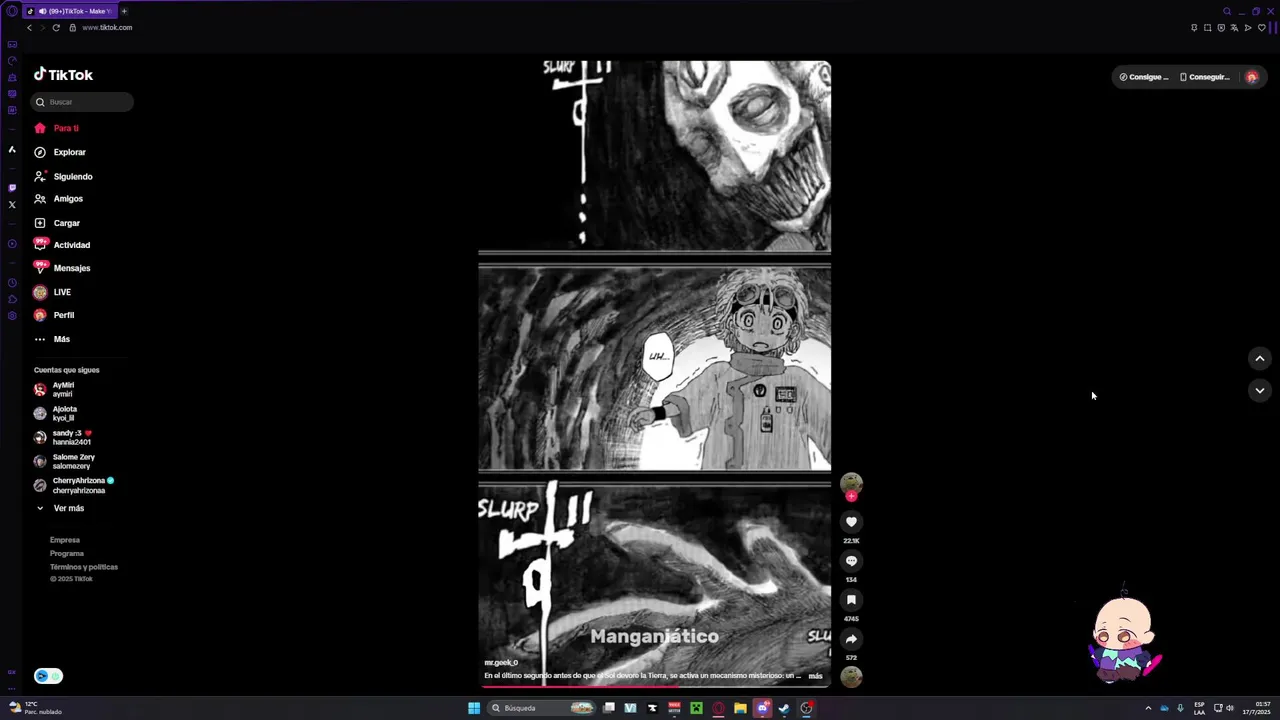The width and height of the screenshot is (1280, 720).
Task: Open the Windows Start menu
Action: click(474, 708)
